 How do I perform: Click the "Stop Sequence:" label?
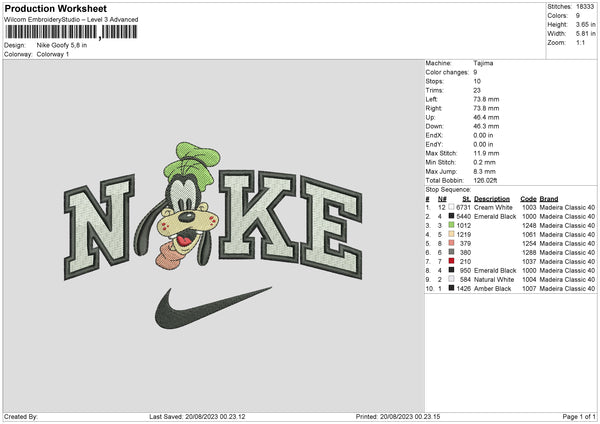(x=448, y=190)
